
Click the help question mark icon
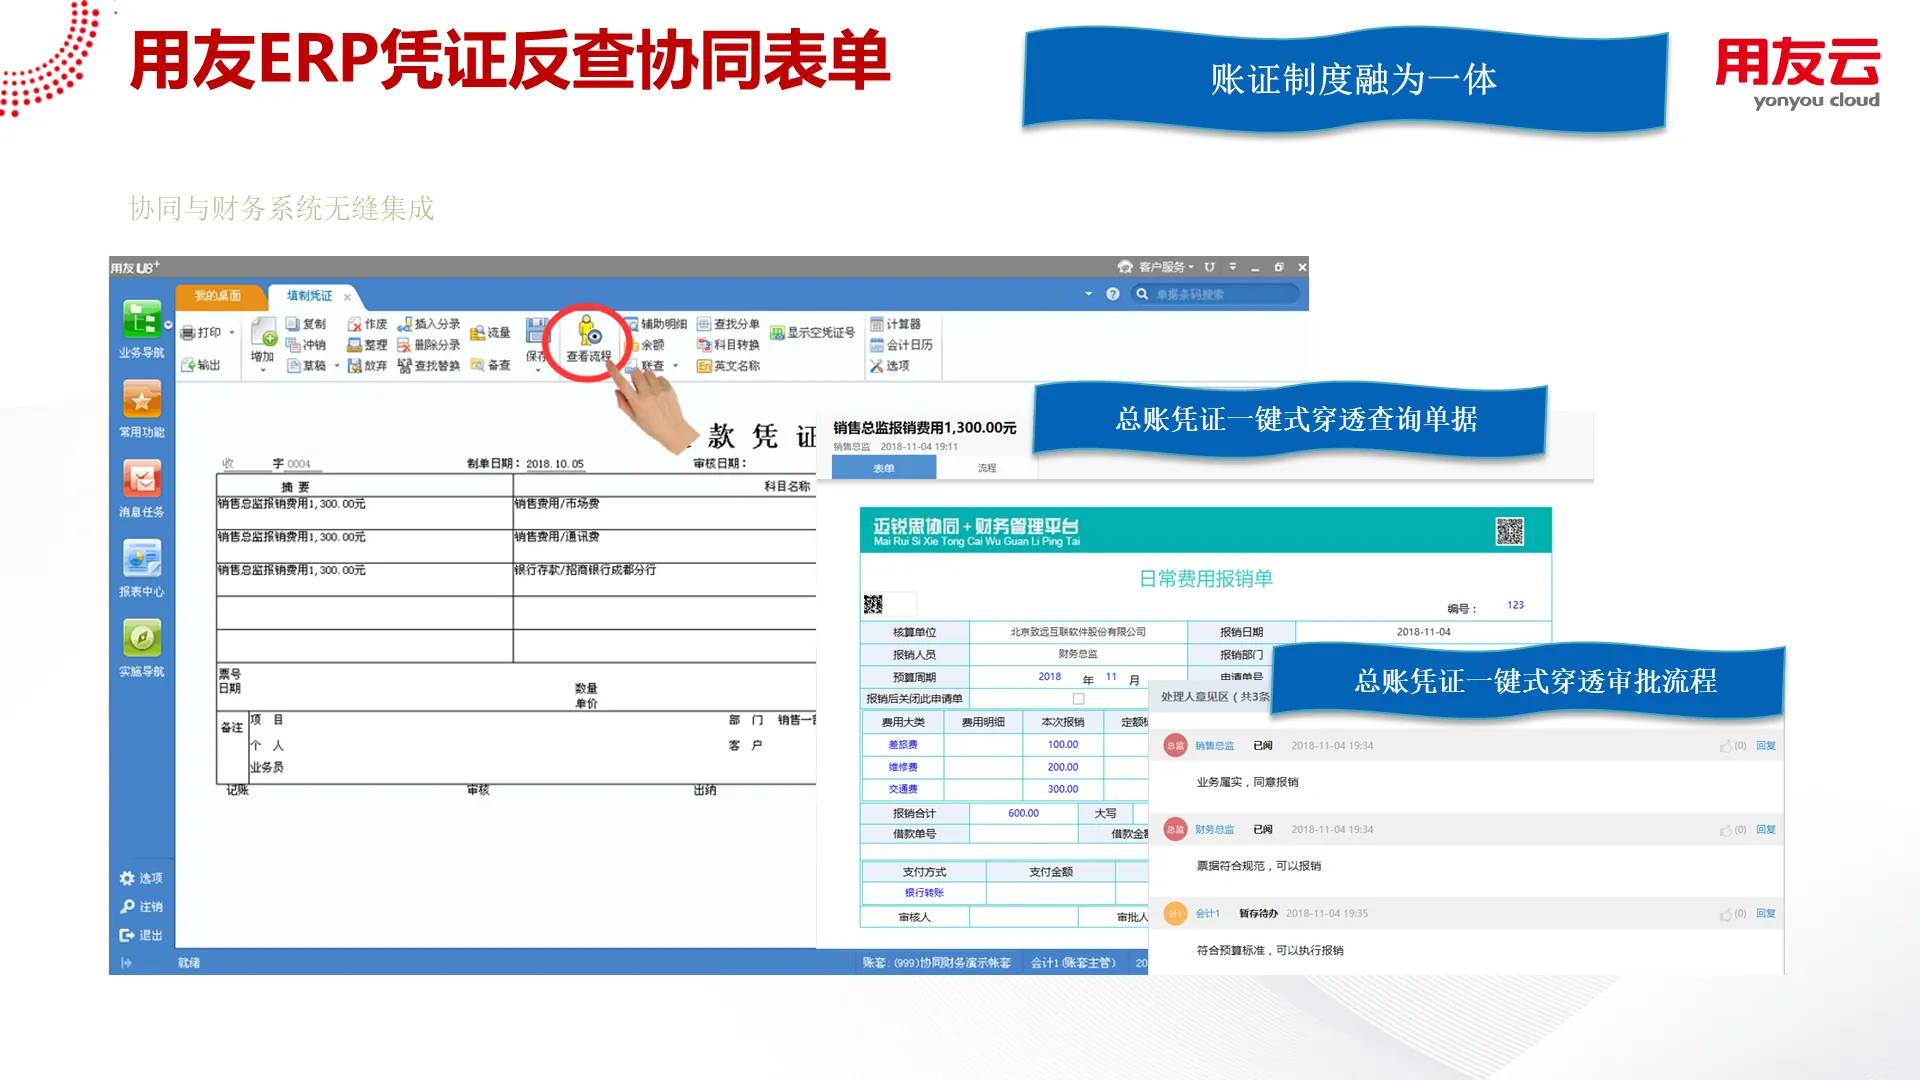coord(1113,294)
